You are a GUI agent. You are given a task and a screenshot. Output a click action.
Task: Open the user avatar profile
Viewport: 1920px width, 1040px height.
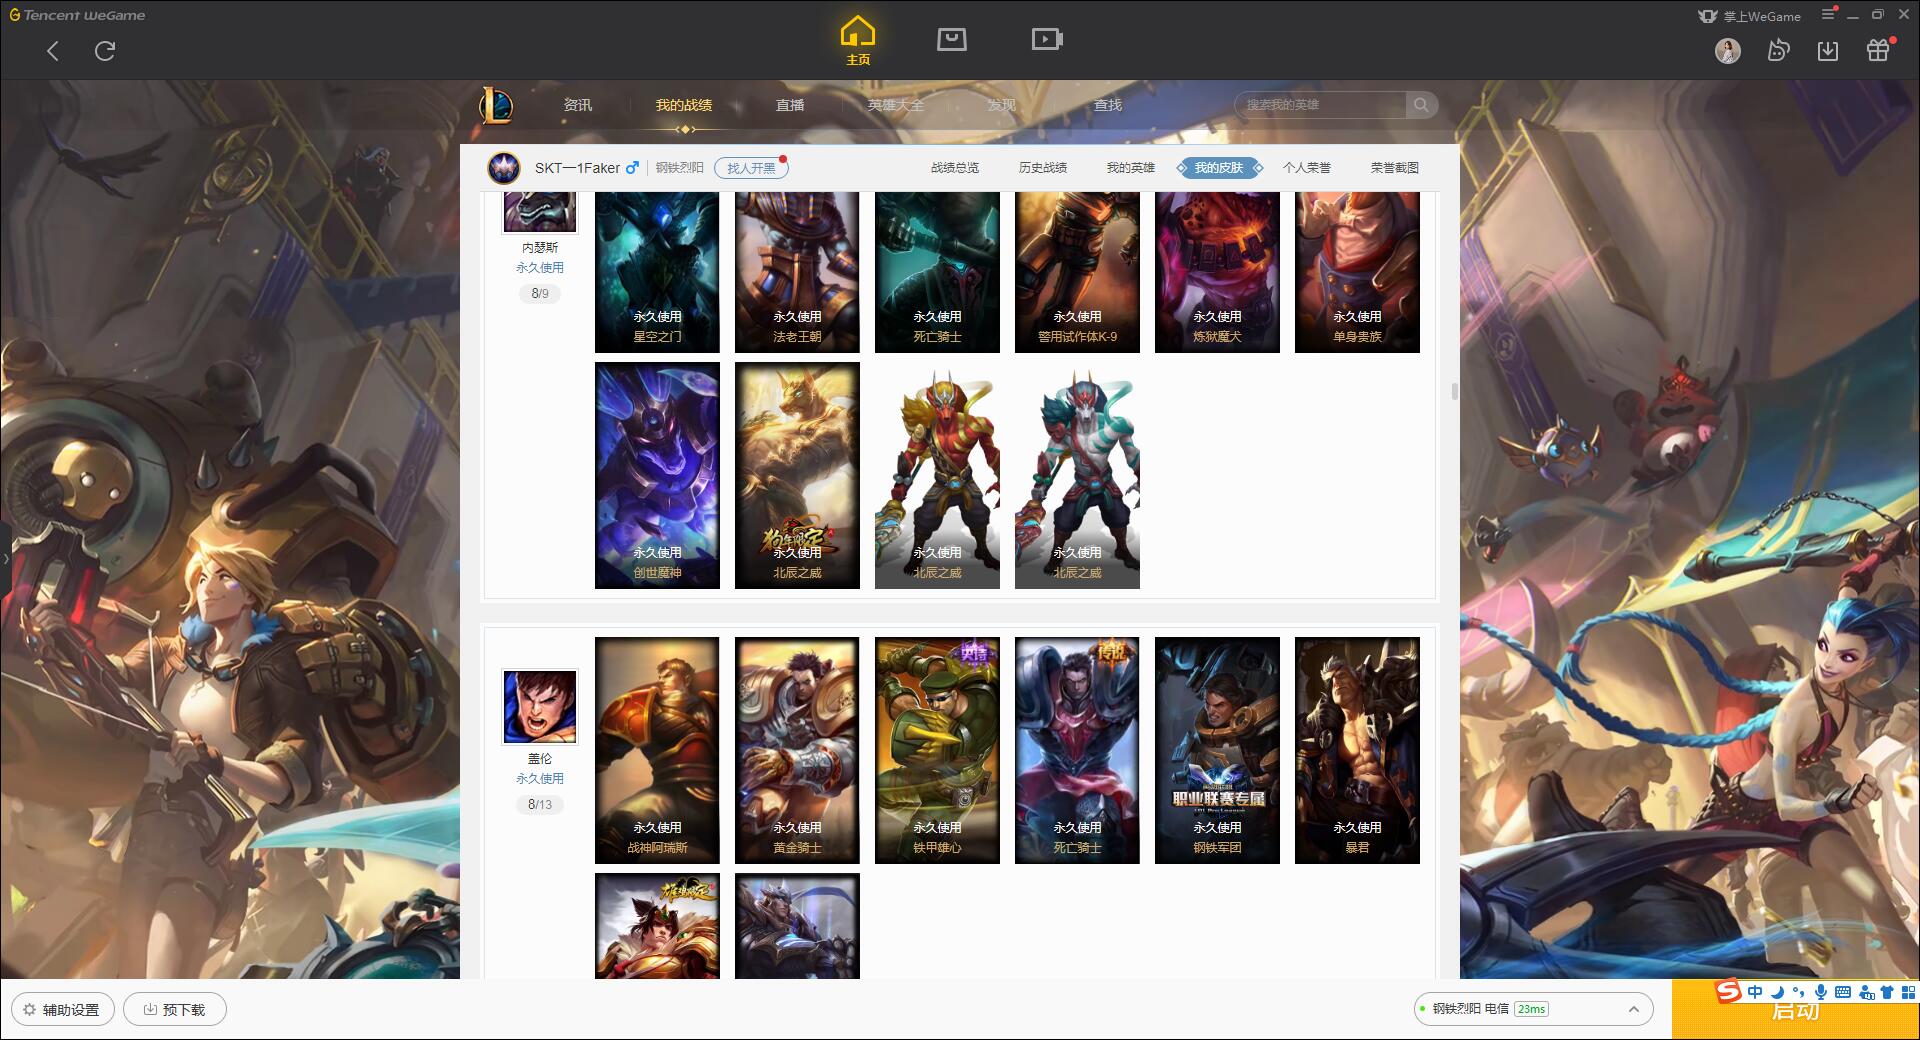(1728, 50)
